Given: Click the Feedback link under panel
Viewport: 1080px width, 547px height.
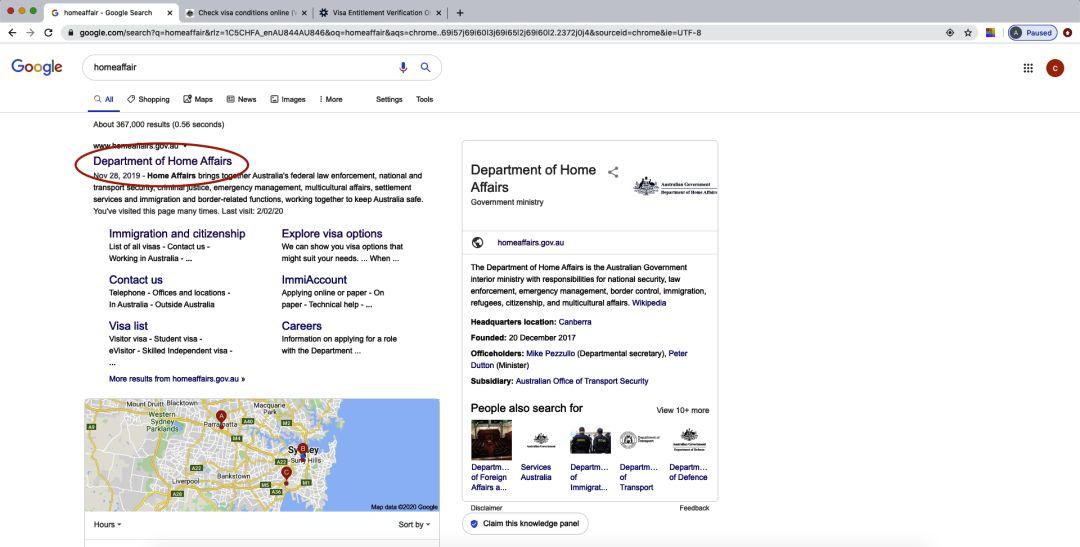Looking at the screenshot, I should (694, 508).
